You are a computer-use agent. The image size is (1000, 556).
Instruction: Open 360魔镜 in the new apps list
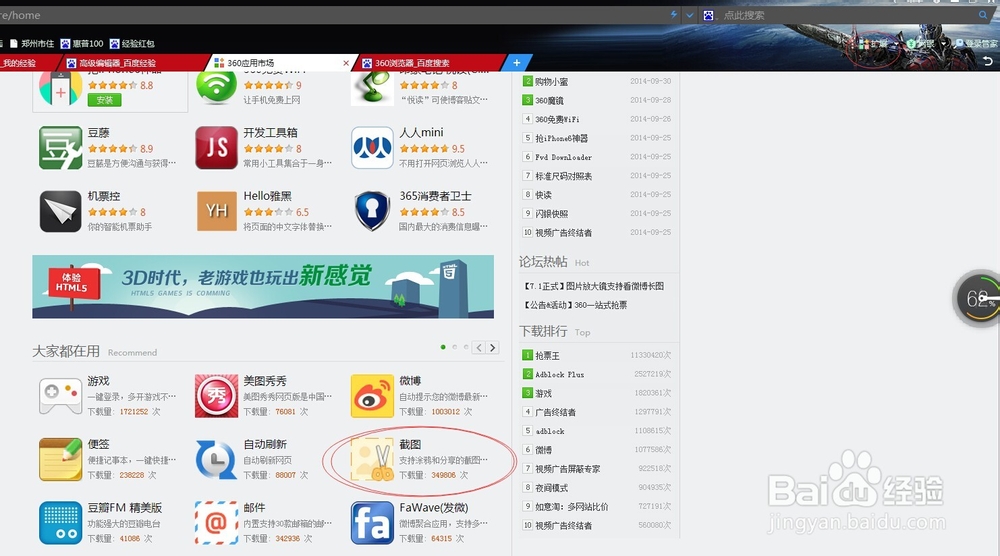pyautogui.click(x=549, y=100)
